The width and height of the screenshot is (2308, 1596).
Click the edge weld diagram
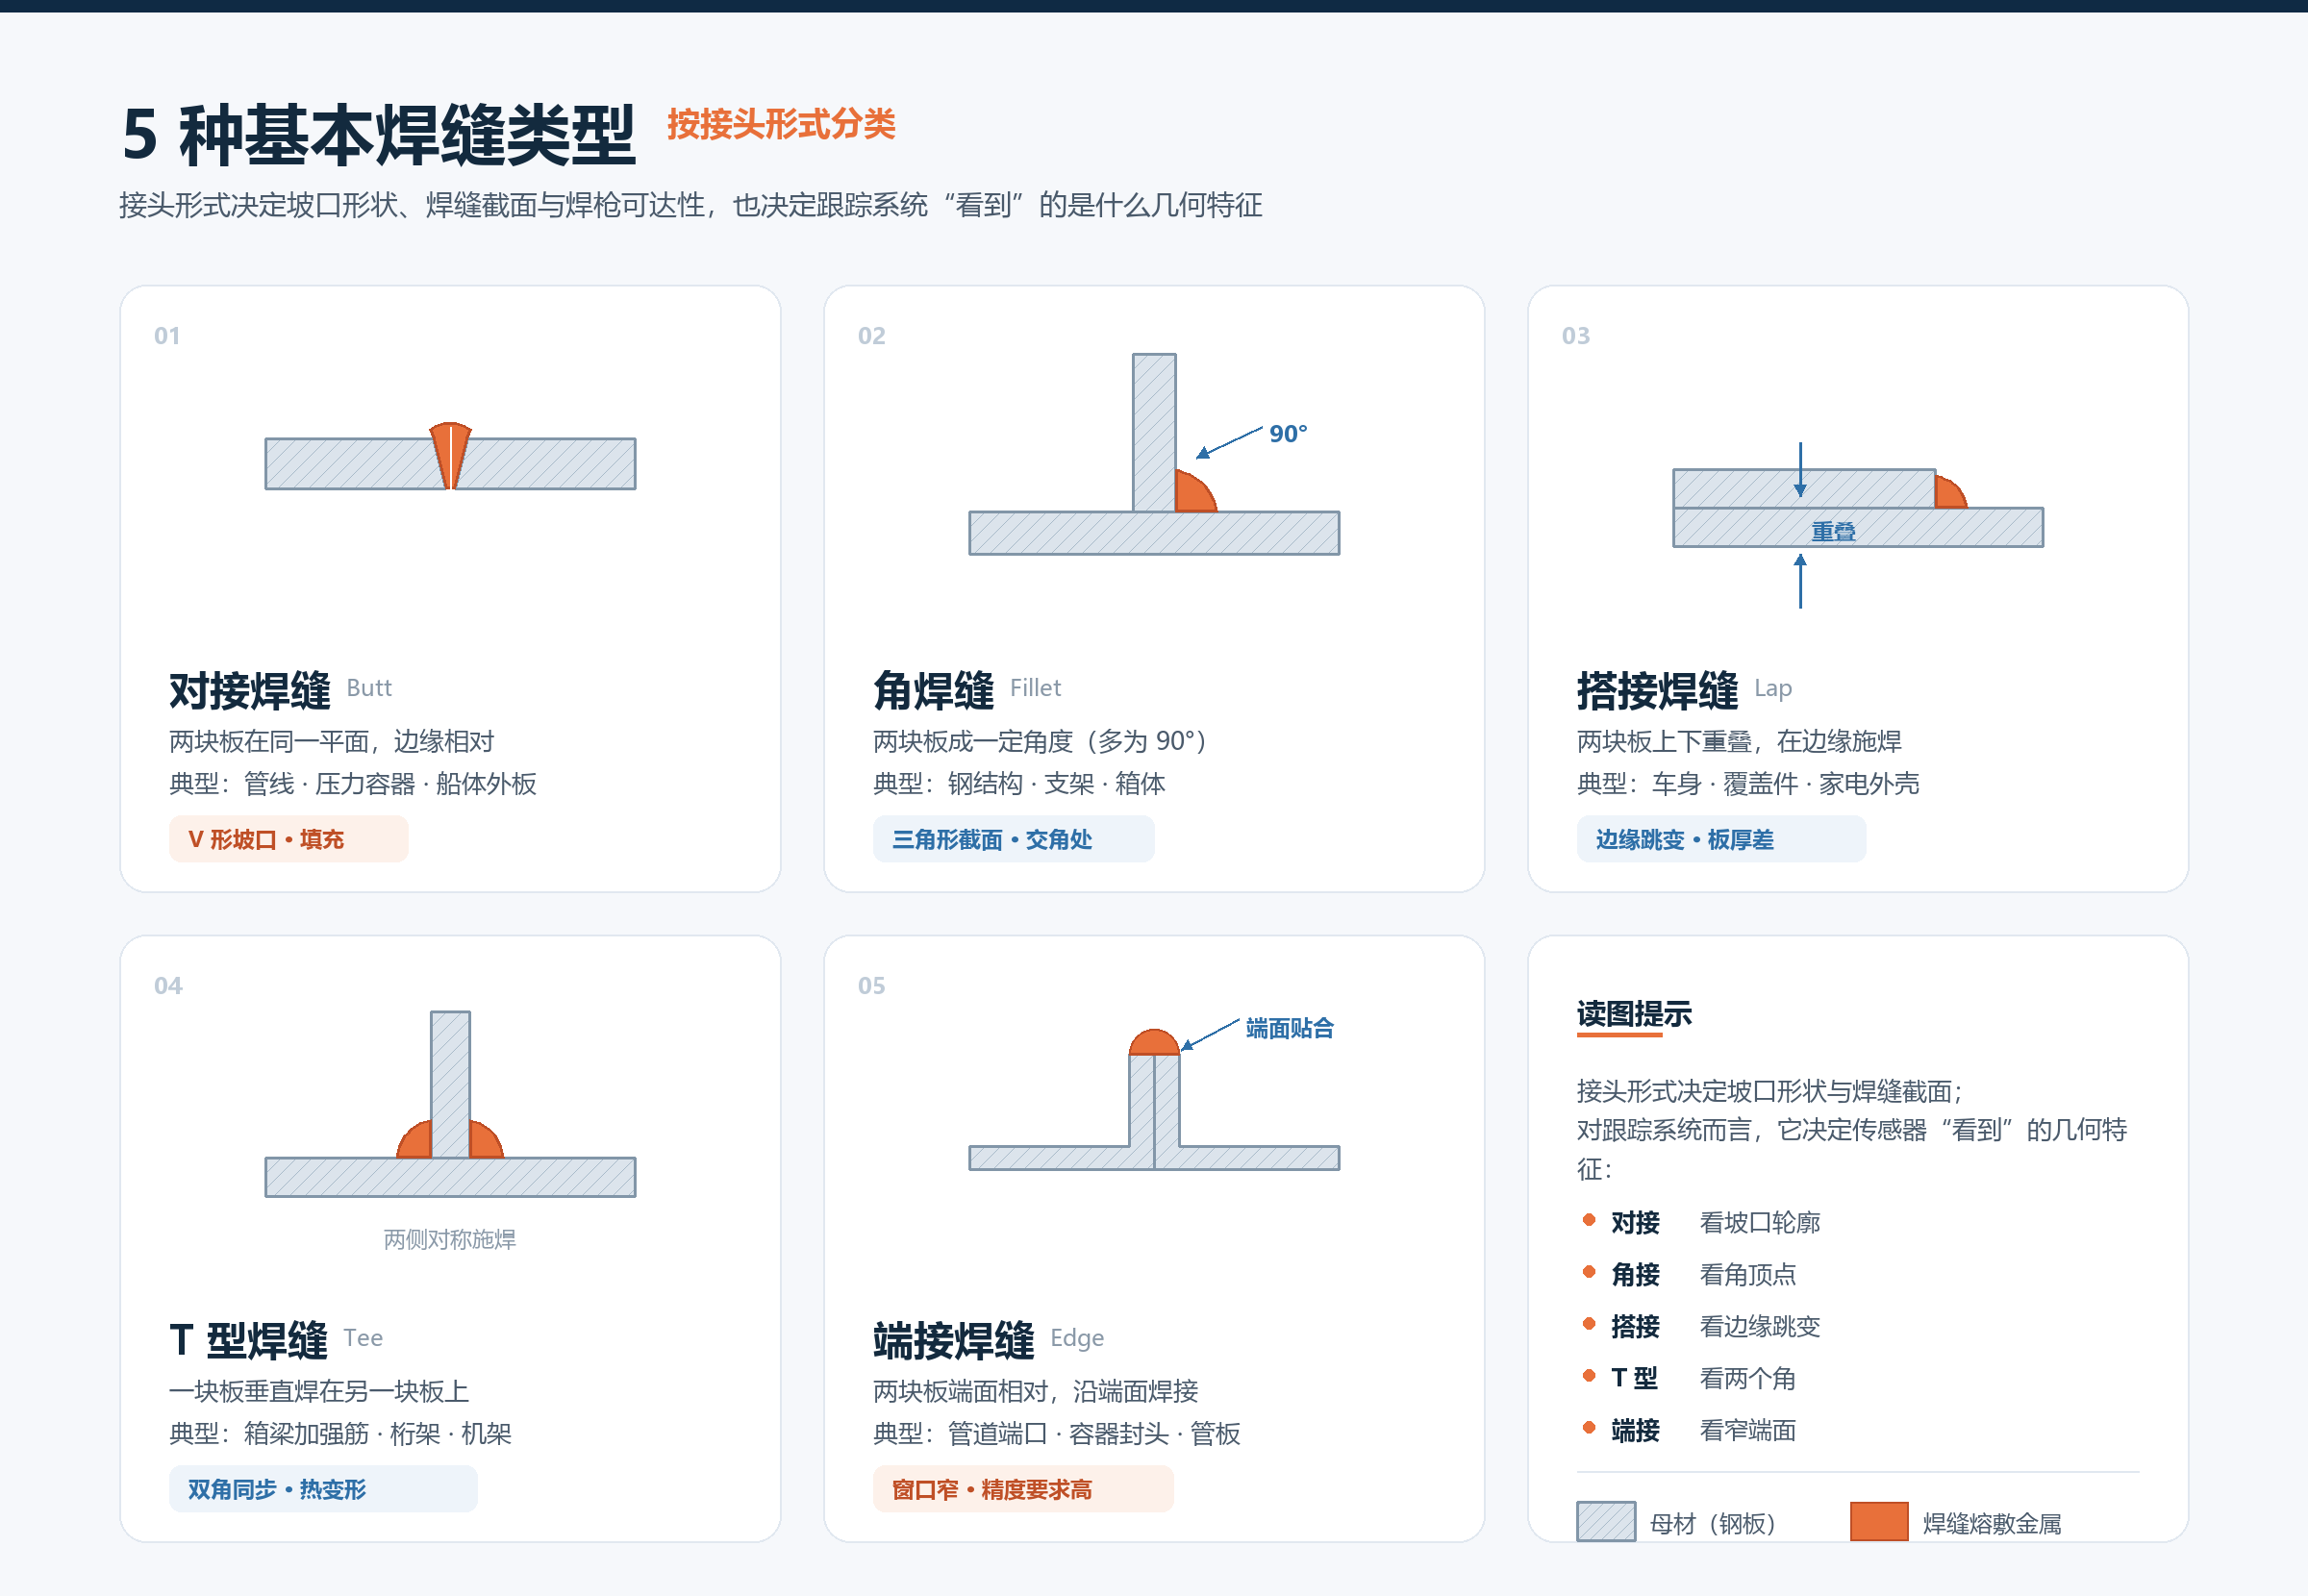click(1154, 1099)
